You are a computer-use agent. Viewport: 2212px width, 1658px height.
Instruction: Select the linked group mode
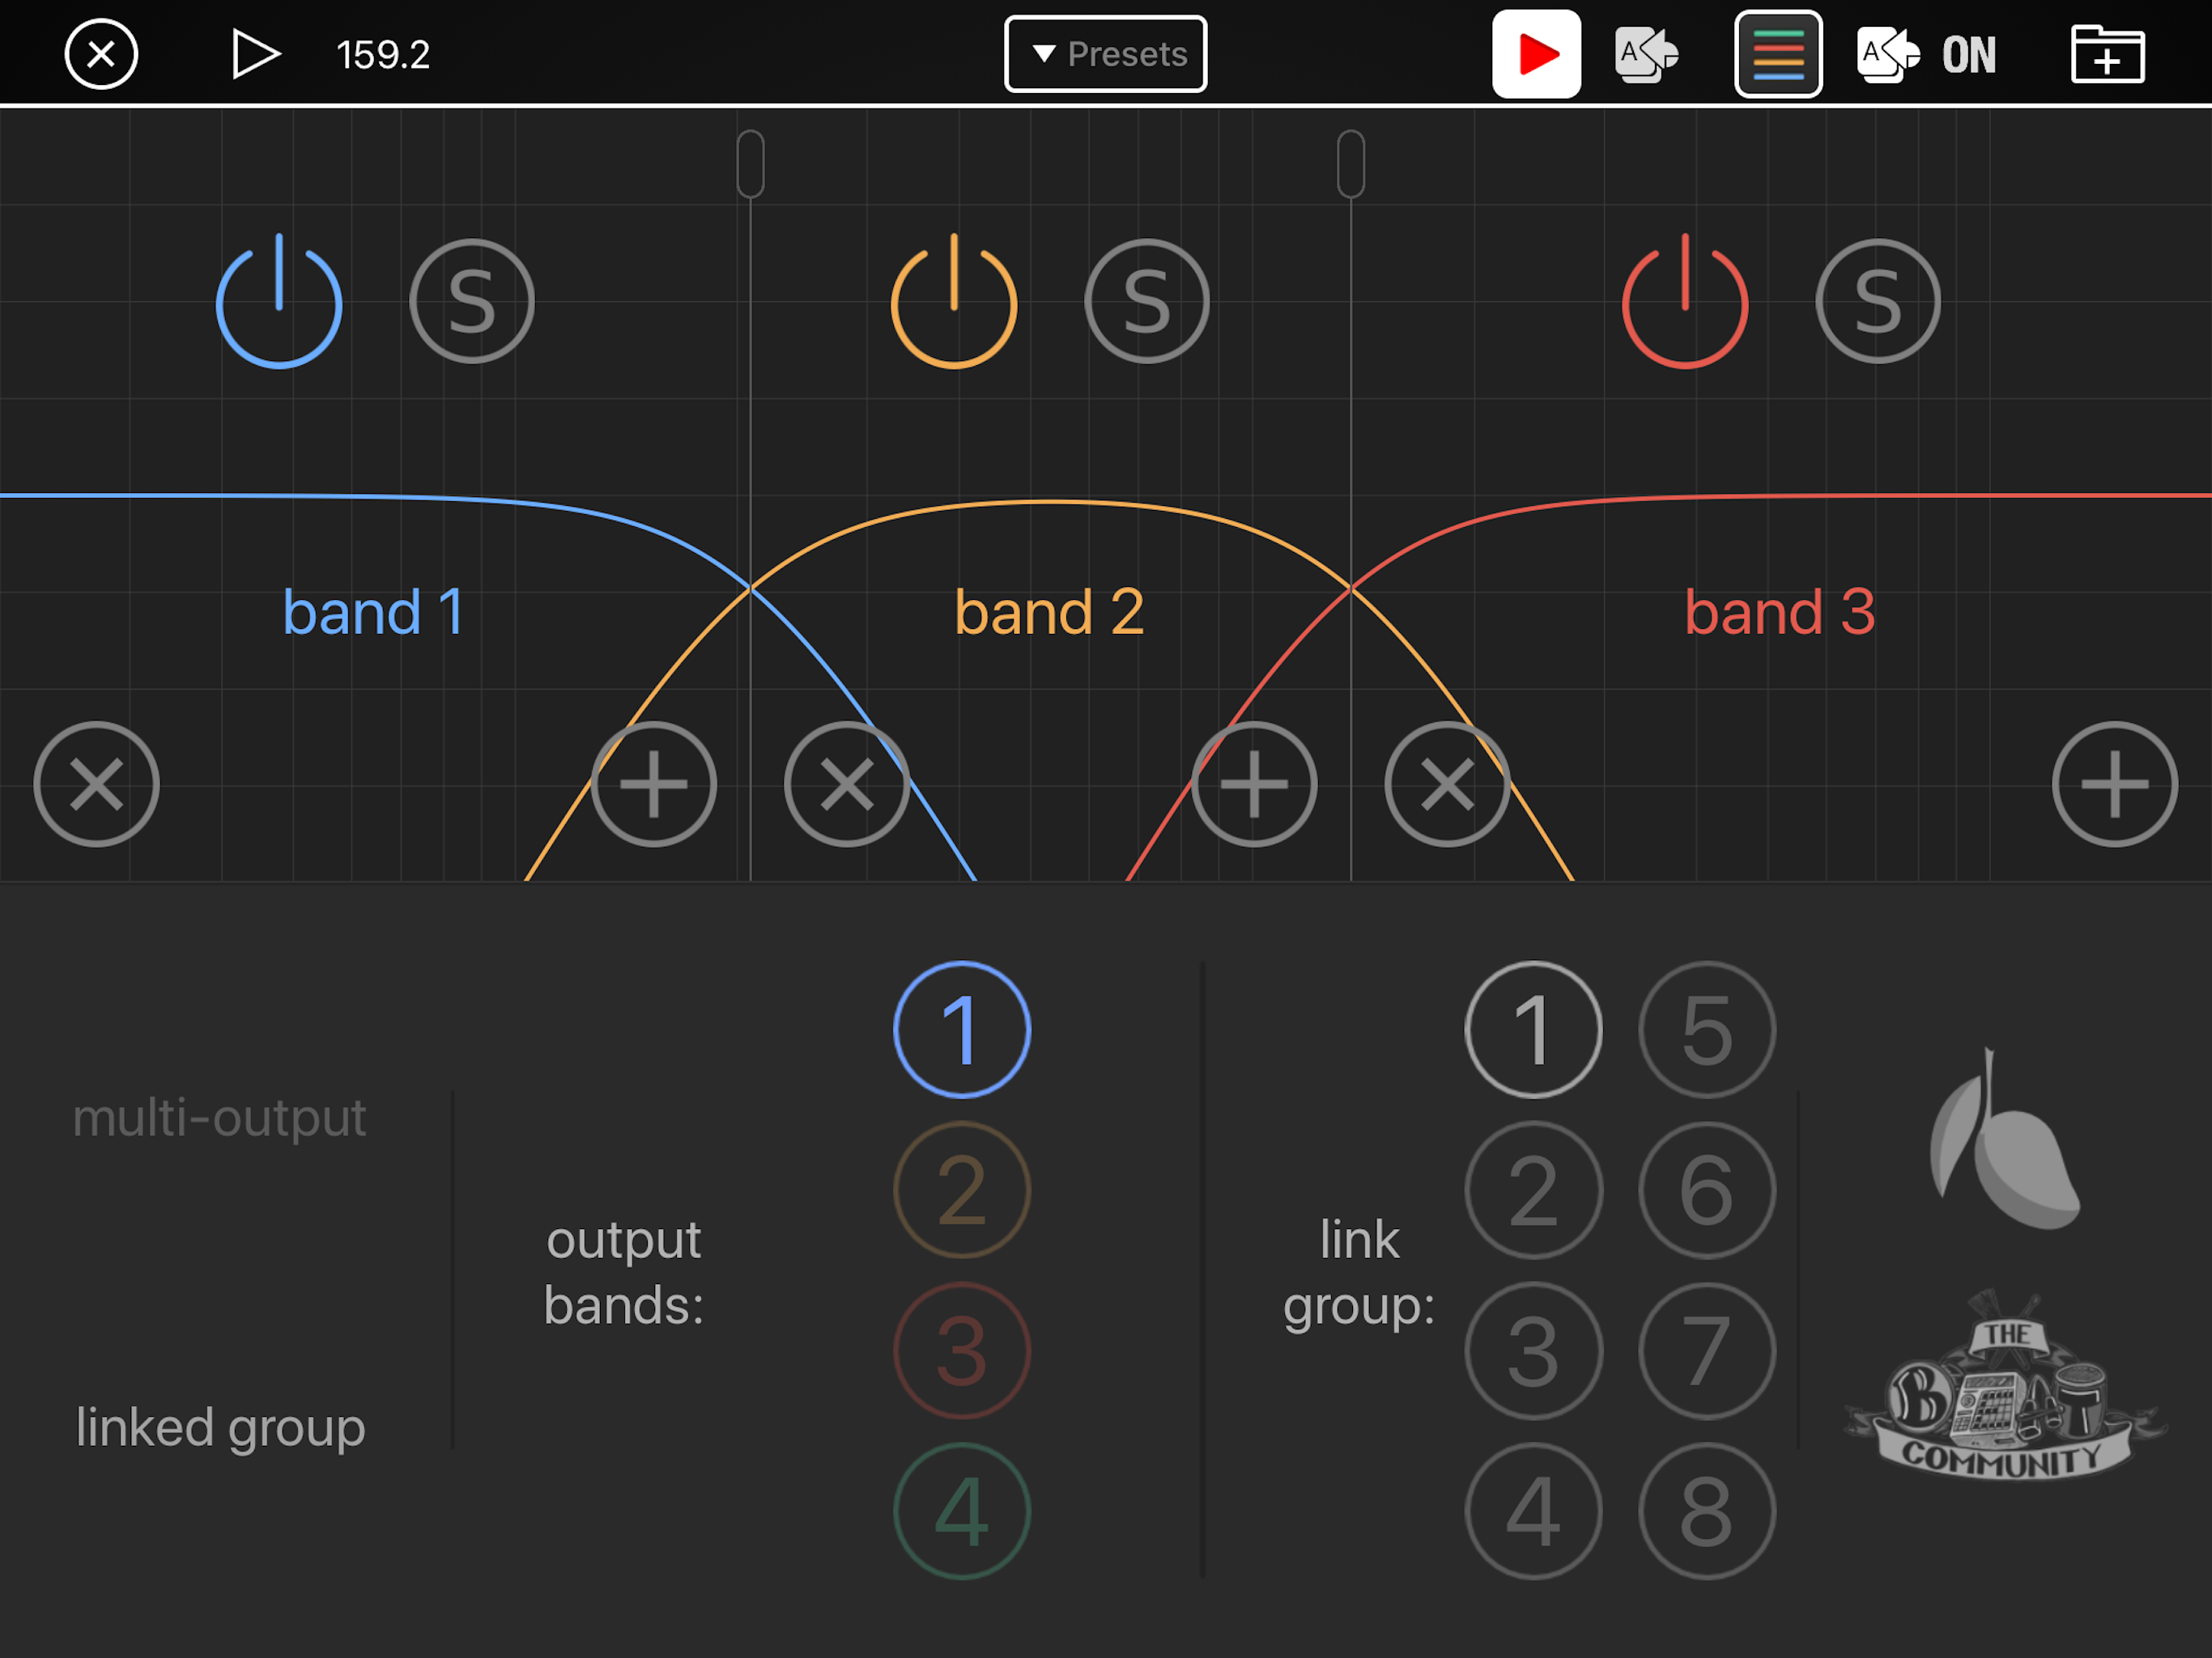point(220,1428)
